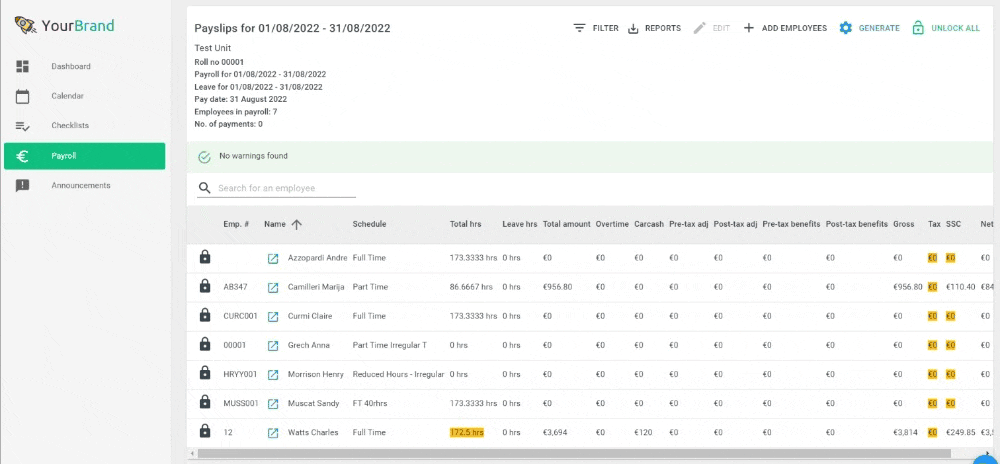Image resolution: width=1000 pixels, height=464 pixels.
Task: Click the search magnifier icon
Action: click(x=204, y=188)
